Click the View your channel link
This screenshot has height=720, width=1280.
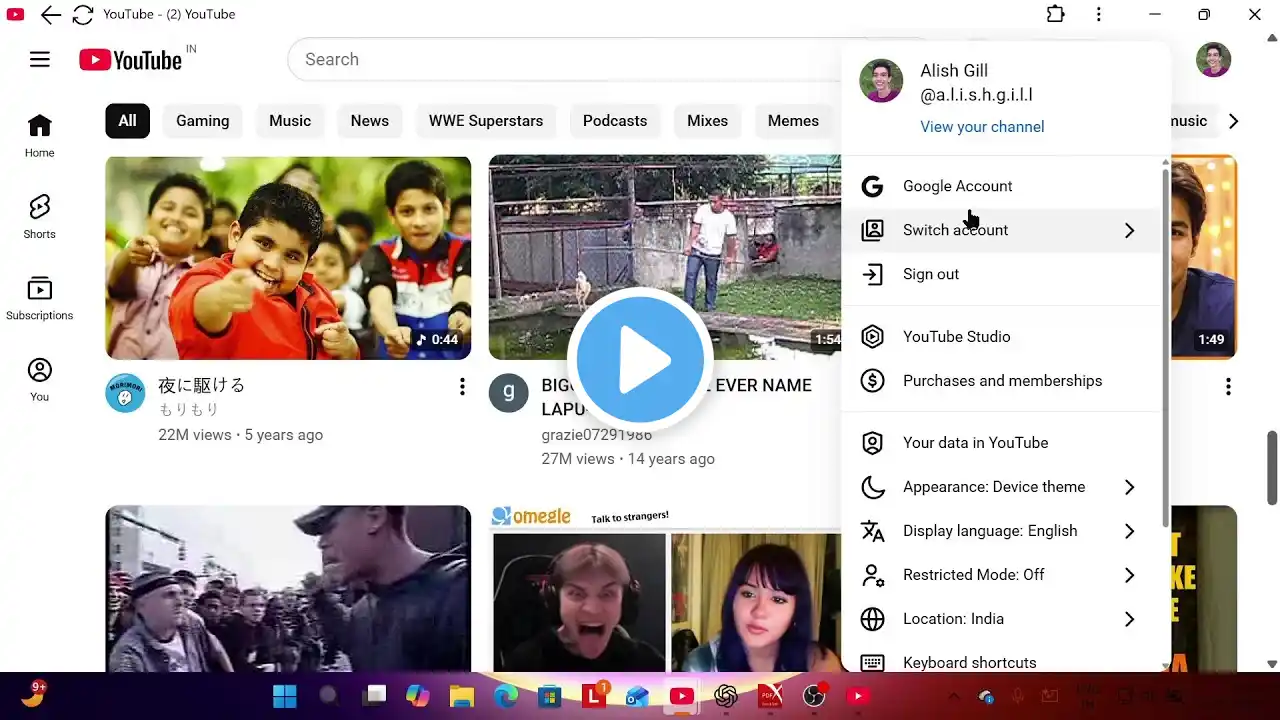[982, 127]
